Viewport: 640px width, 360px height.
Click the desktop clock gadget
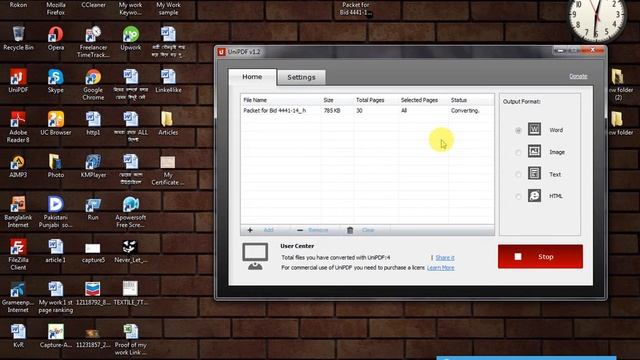[596, 18]
